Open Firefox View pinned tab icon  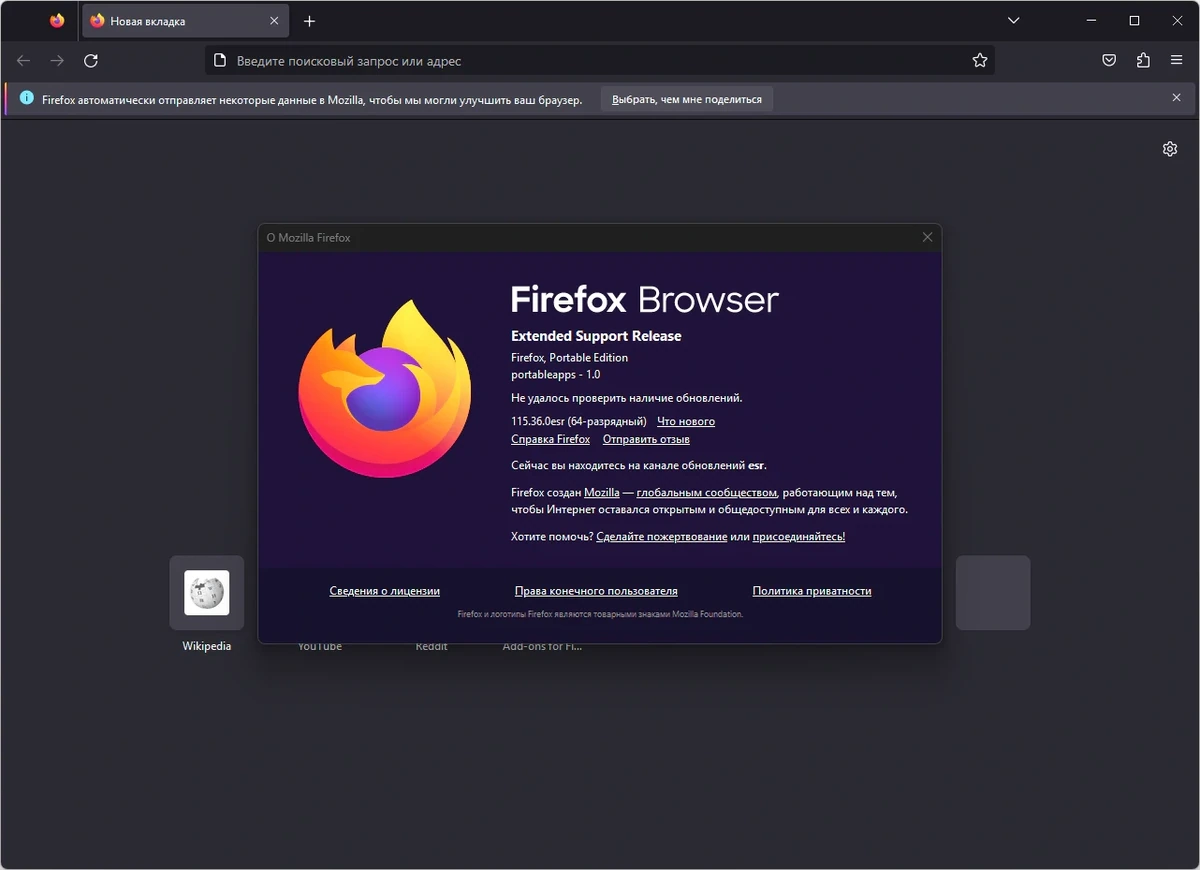click(57, 21)
